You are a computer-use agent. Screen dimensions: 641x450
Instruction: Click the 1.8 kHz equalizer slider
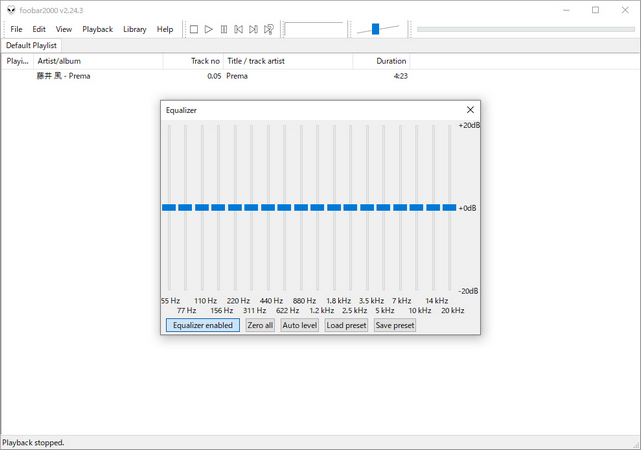pyautogui.click(x=334, y=208)
